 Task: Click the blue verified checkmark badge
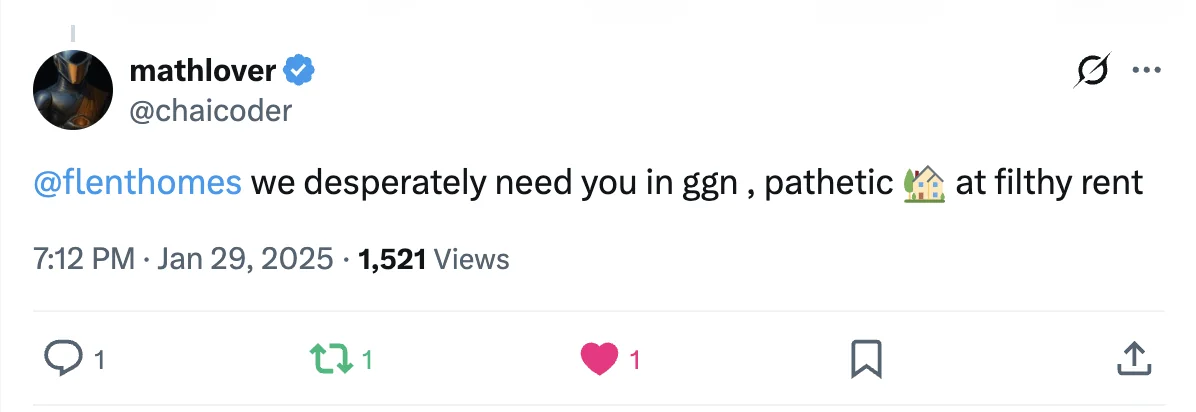coord(300,70)
